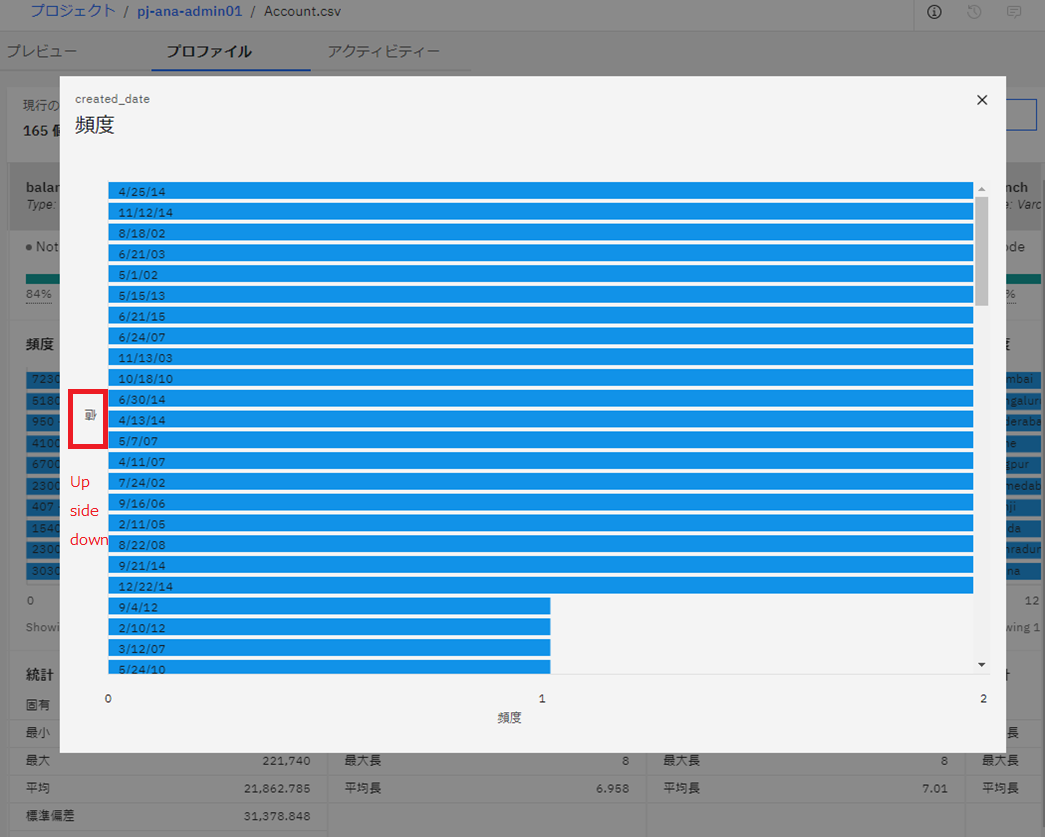
Task: Close the created_date frequency dialog
Action: 981,100
